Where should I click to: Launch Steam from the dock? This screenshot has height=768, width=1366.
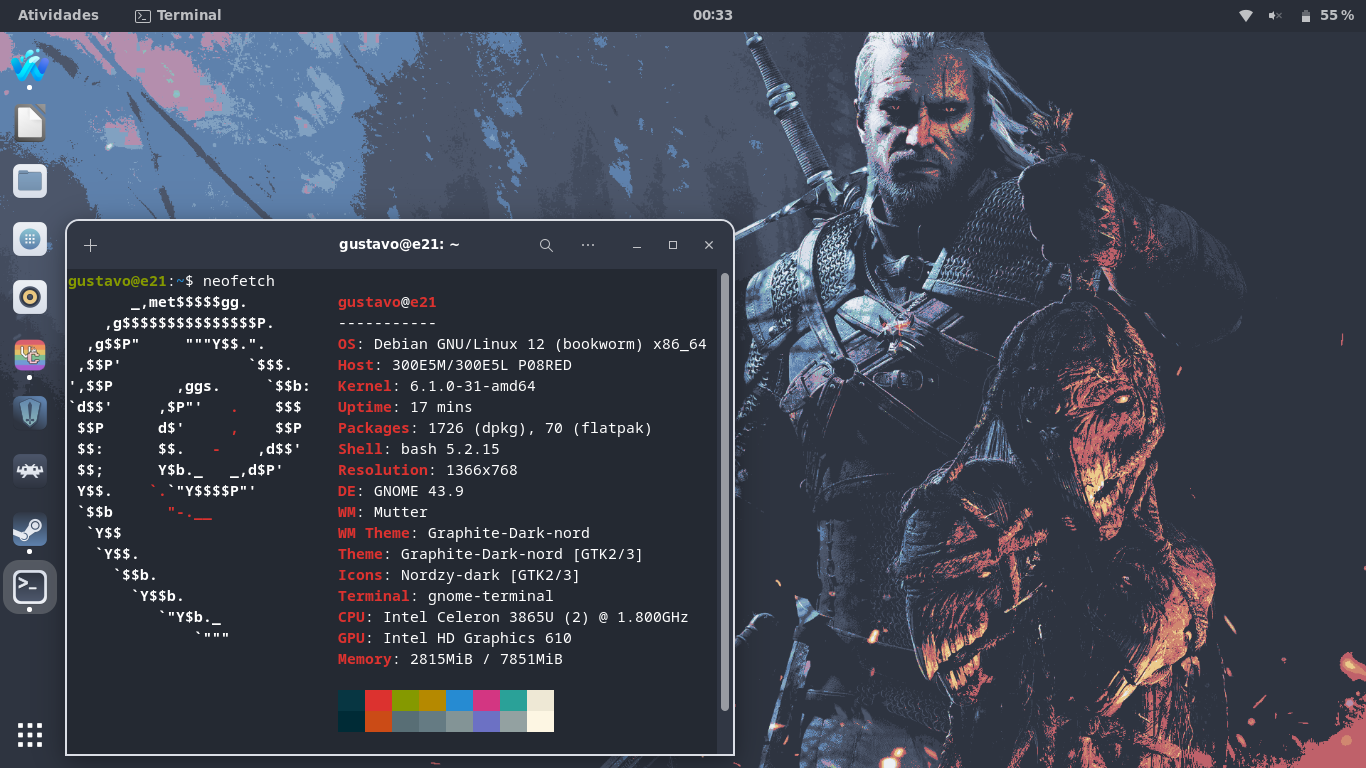click(x=30, y=529)
